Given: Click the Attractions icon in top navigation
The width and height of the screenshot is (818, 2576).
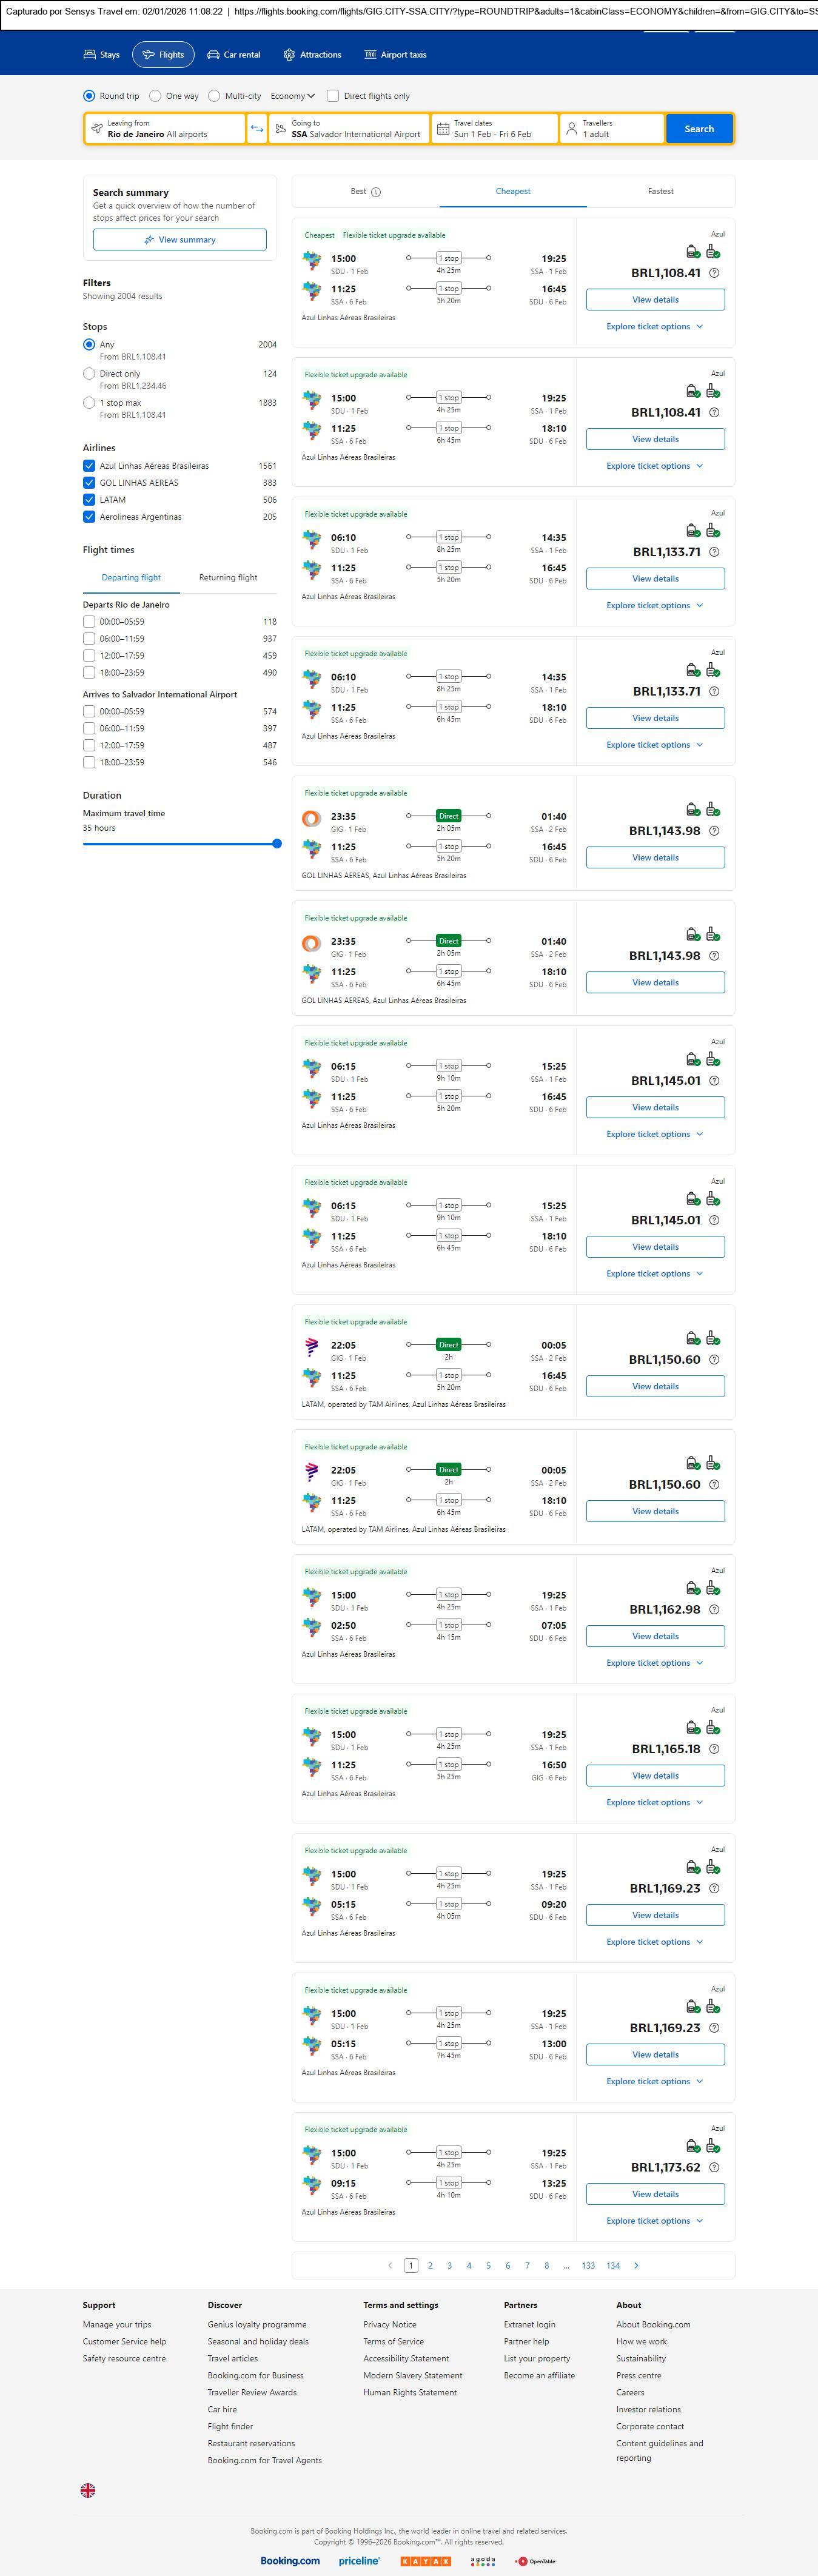Looking at the screenshot, I should [289, 55].
